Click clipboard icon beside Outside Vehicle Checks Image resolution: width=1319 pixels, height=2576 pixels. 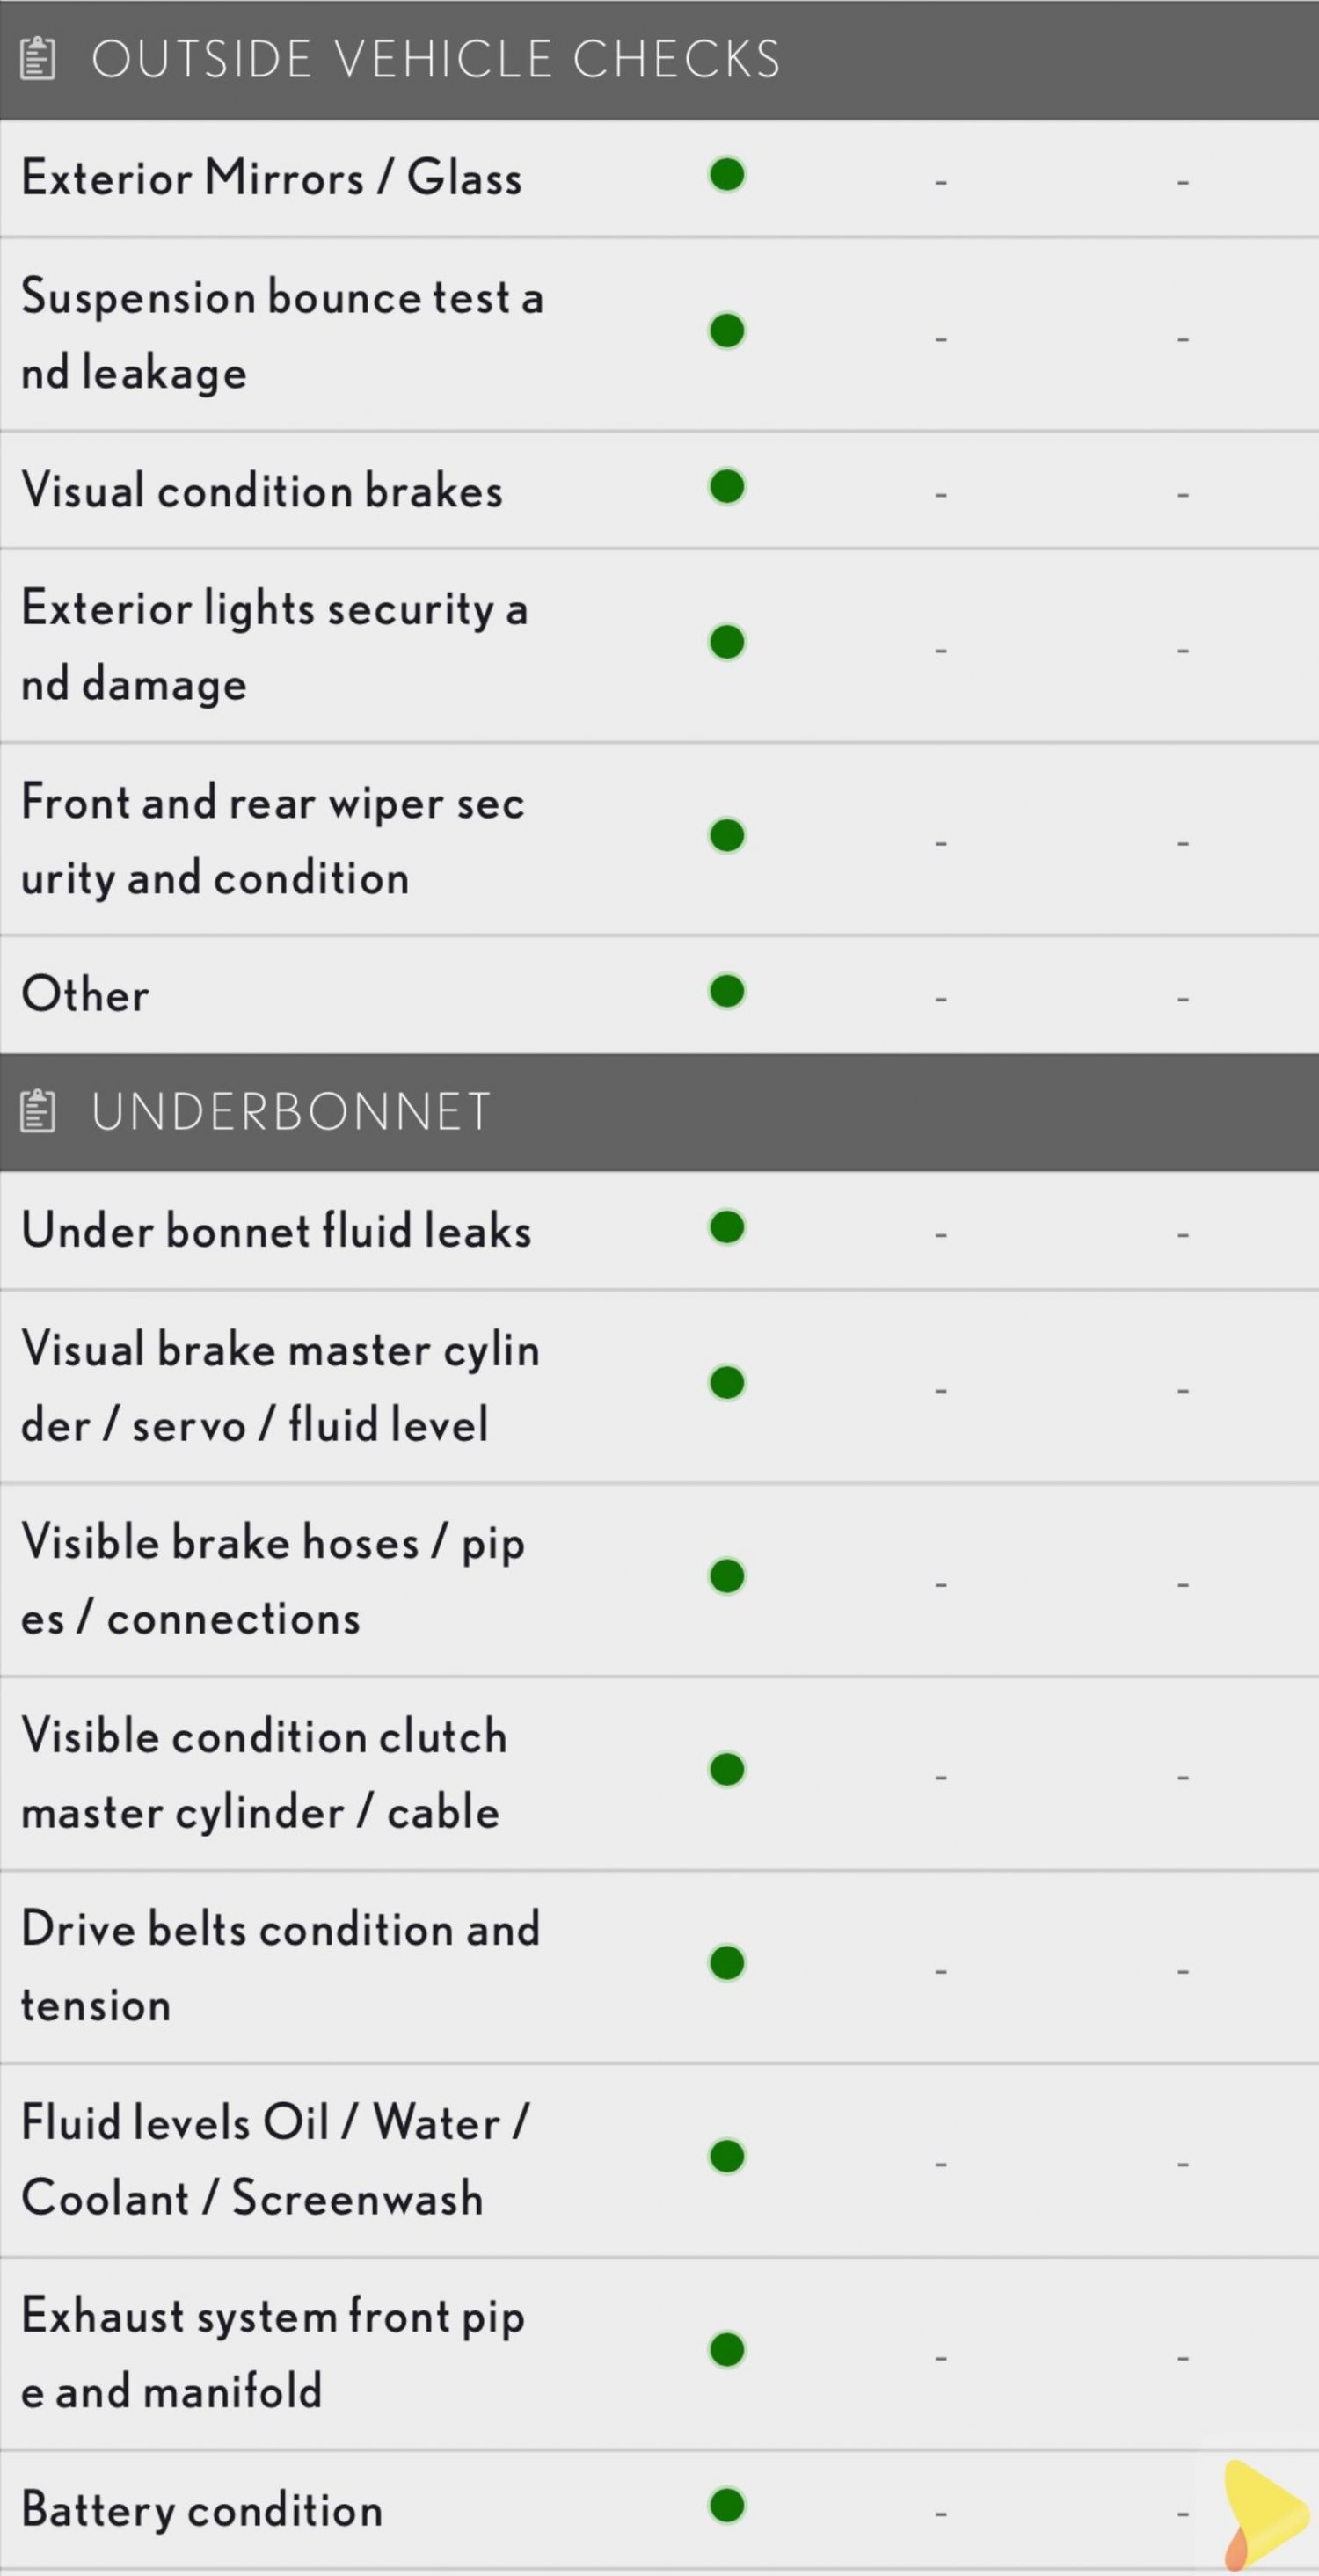(38, 58)
